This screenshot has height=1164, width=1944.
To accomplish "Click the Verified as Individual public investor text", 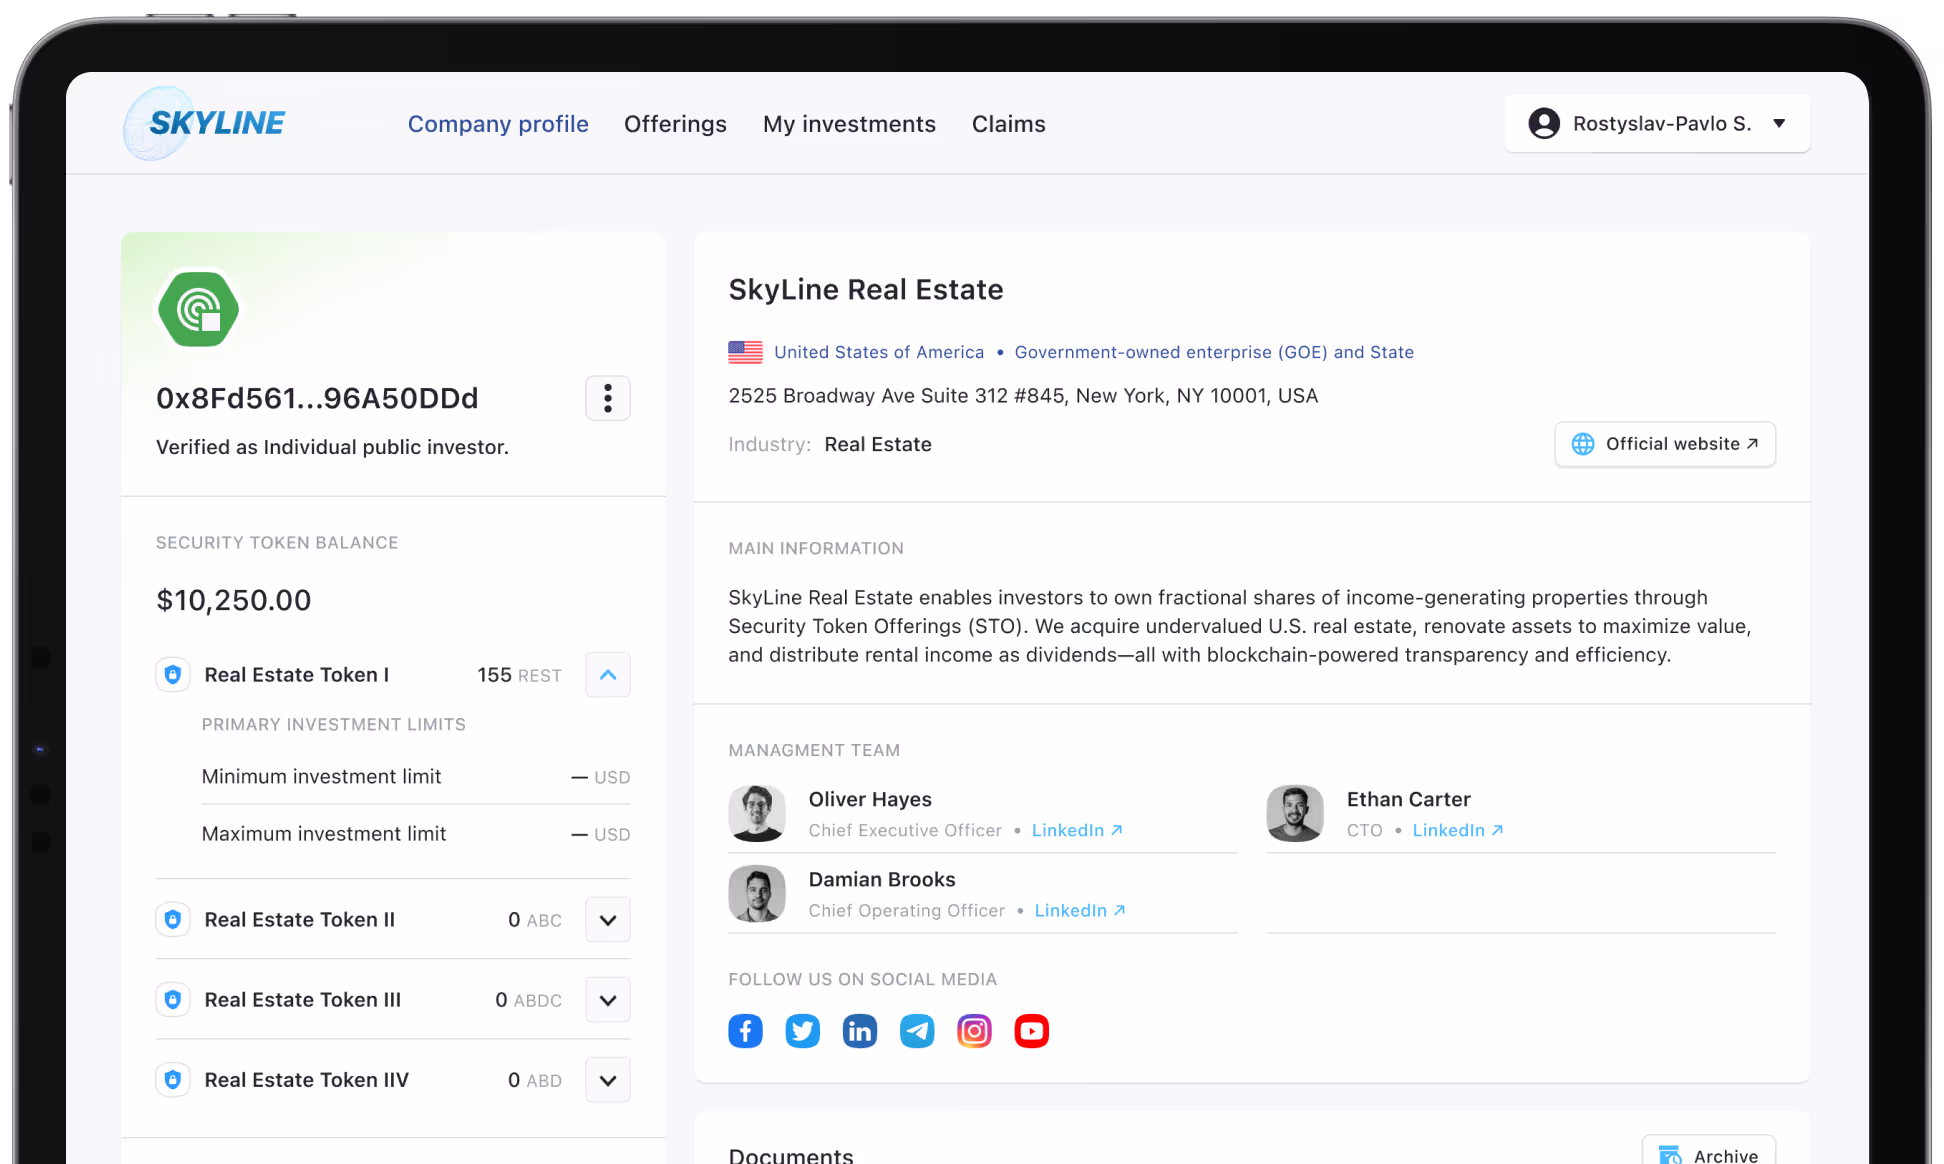I will point(332,447).
